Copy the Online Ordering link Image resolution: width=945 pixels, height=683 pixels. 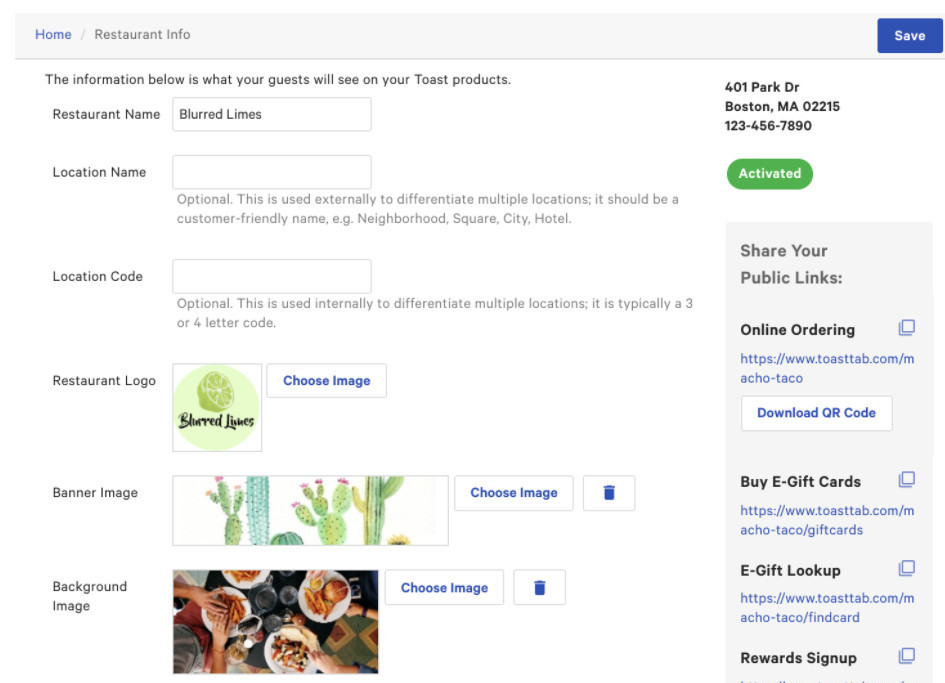pos(906,327)
